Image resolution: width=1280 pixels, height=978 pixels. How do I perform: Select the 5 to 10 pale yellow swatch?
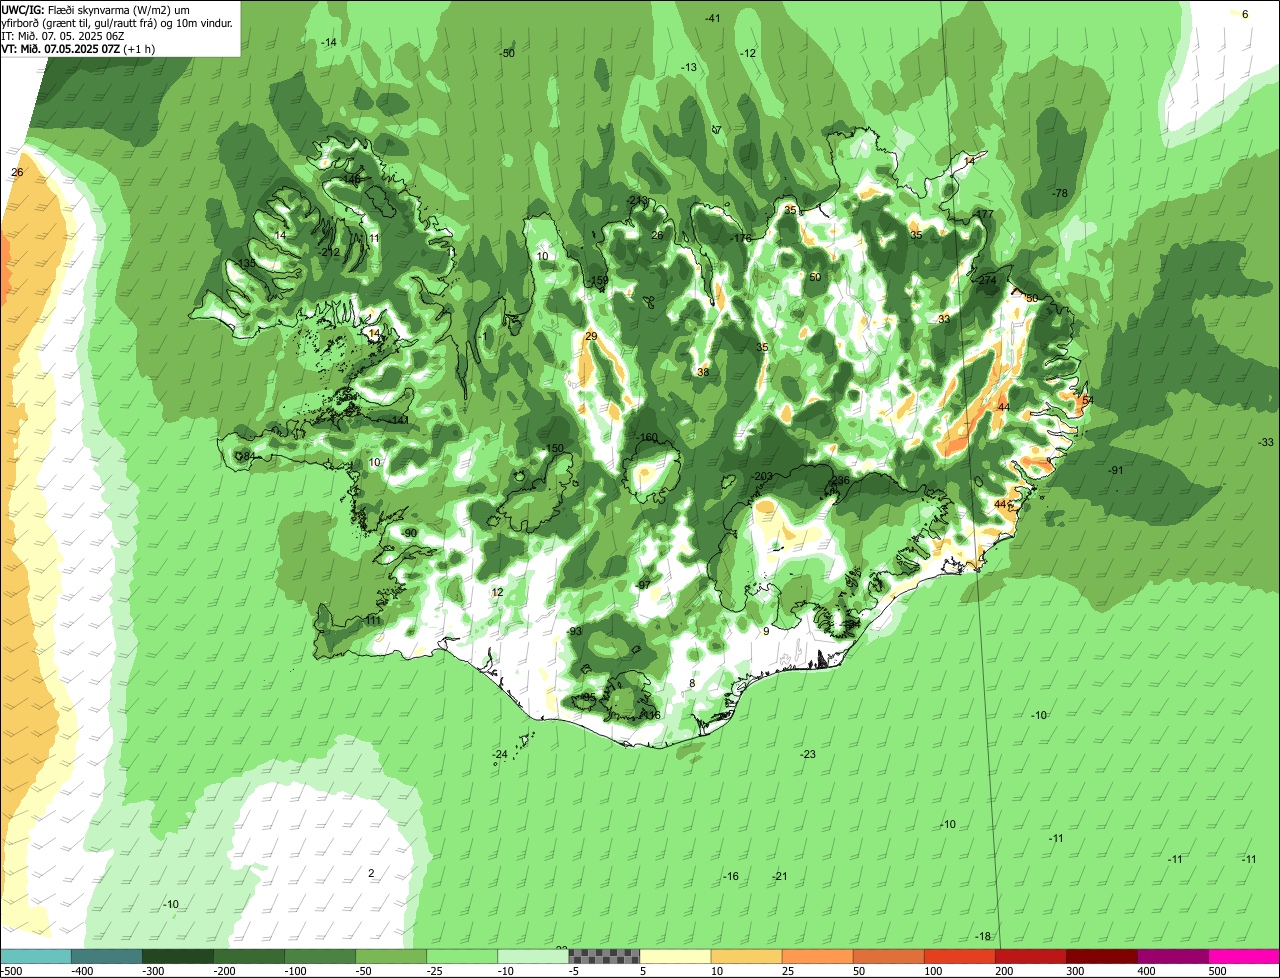(674, 957)
